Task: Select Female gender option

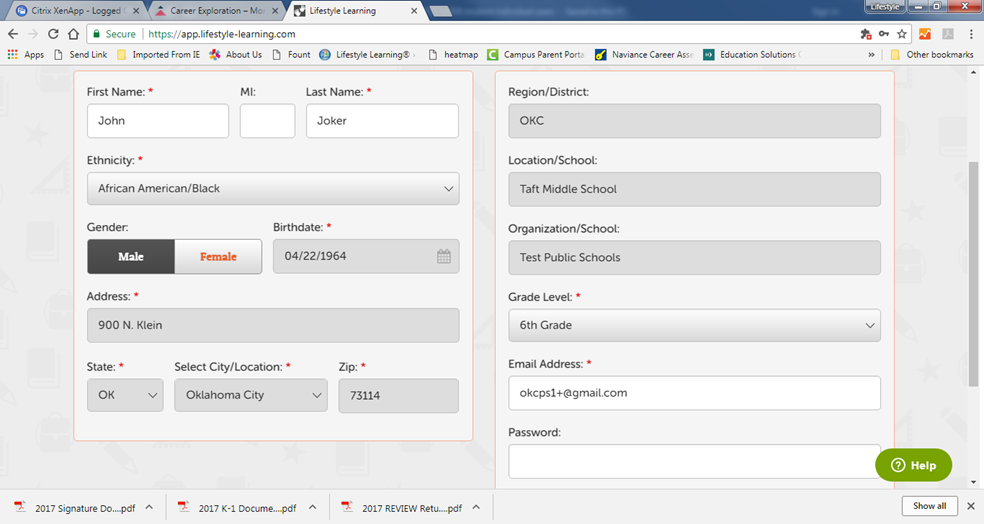Action: 218,257
